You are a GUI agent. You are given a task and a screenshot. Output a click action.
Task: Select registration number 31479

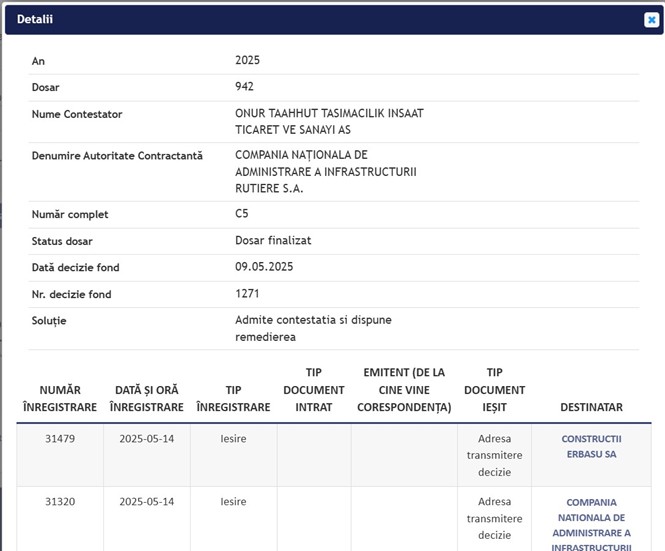pyautogui.click(x=60, y=439)
